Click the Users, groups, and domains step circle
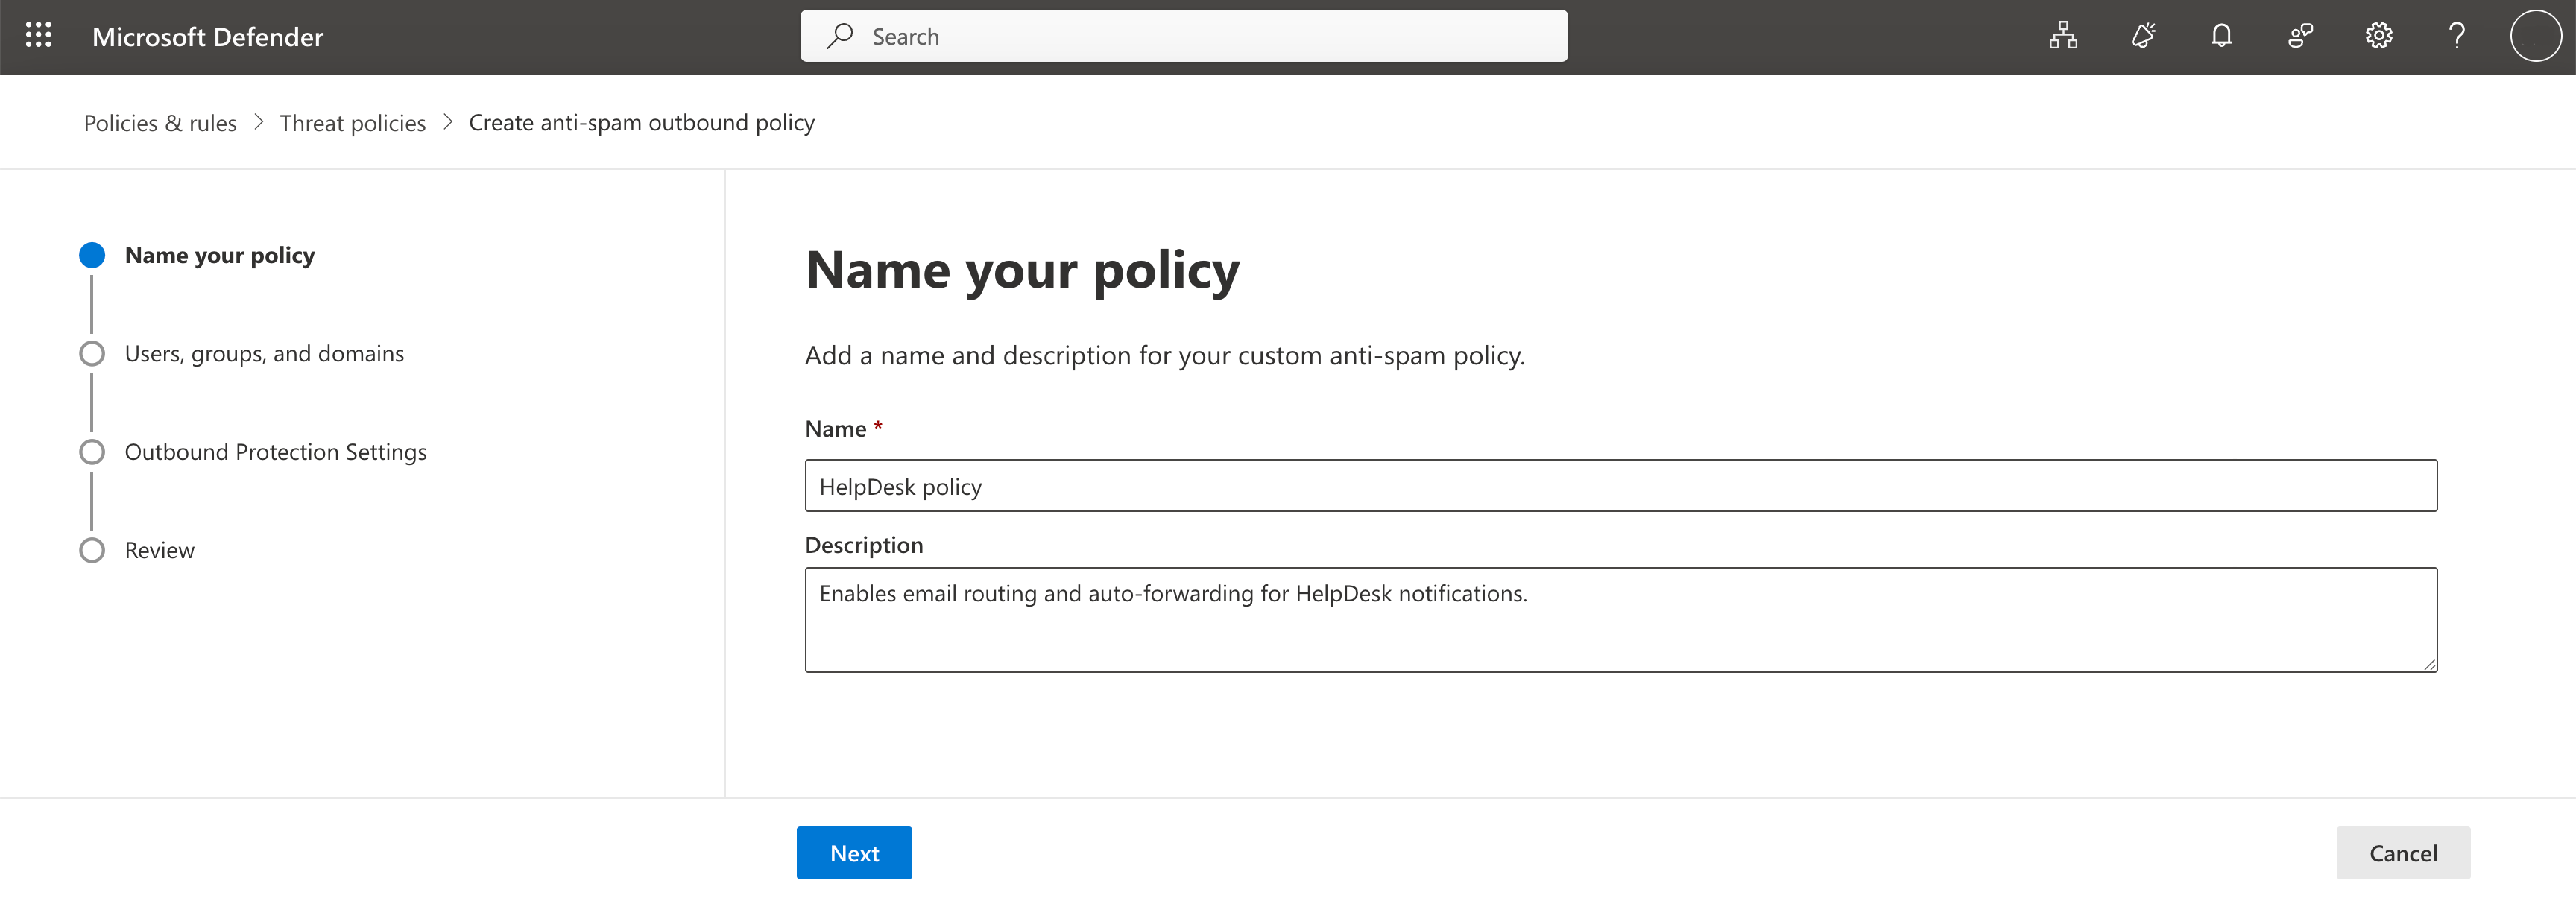 click(x=92, y=354)
